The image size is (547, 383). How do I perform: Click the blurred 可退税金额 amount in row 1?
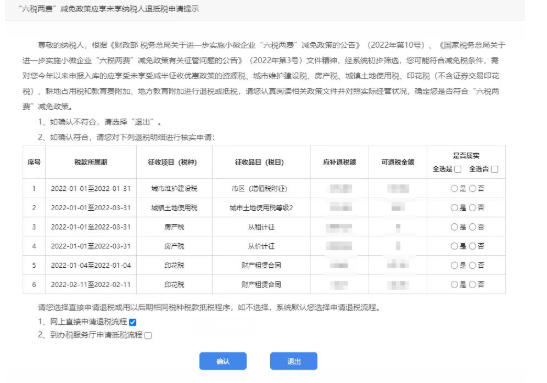(398, 189)
